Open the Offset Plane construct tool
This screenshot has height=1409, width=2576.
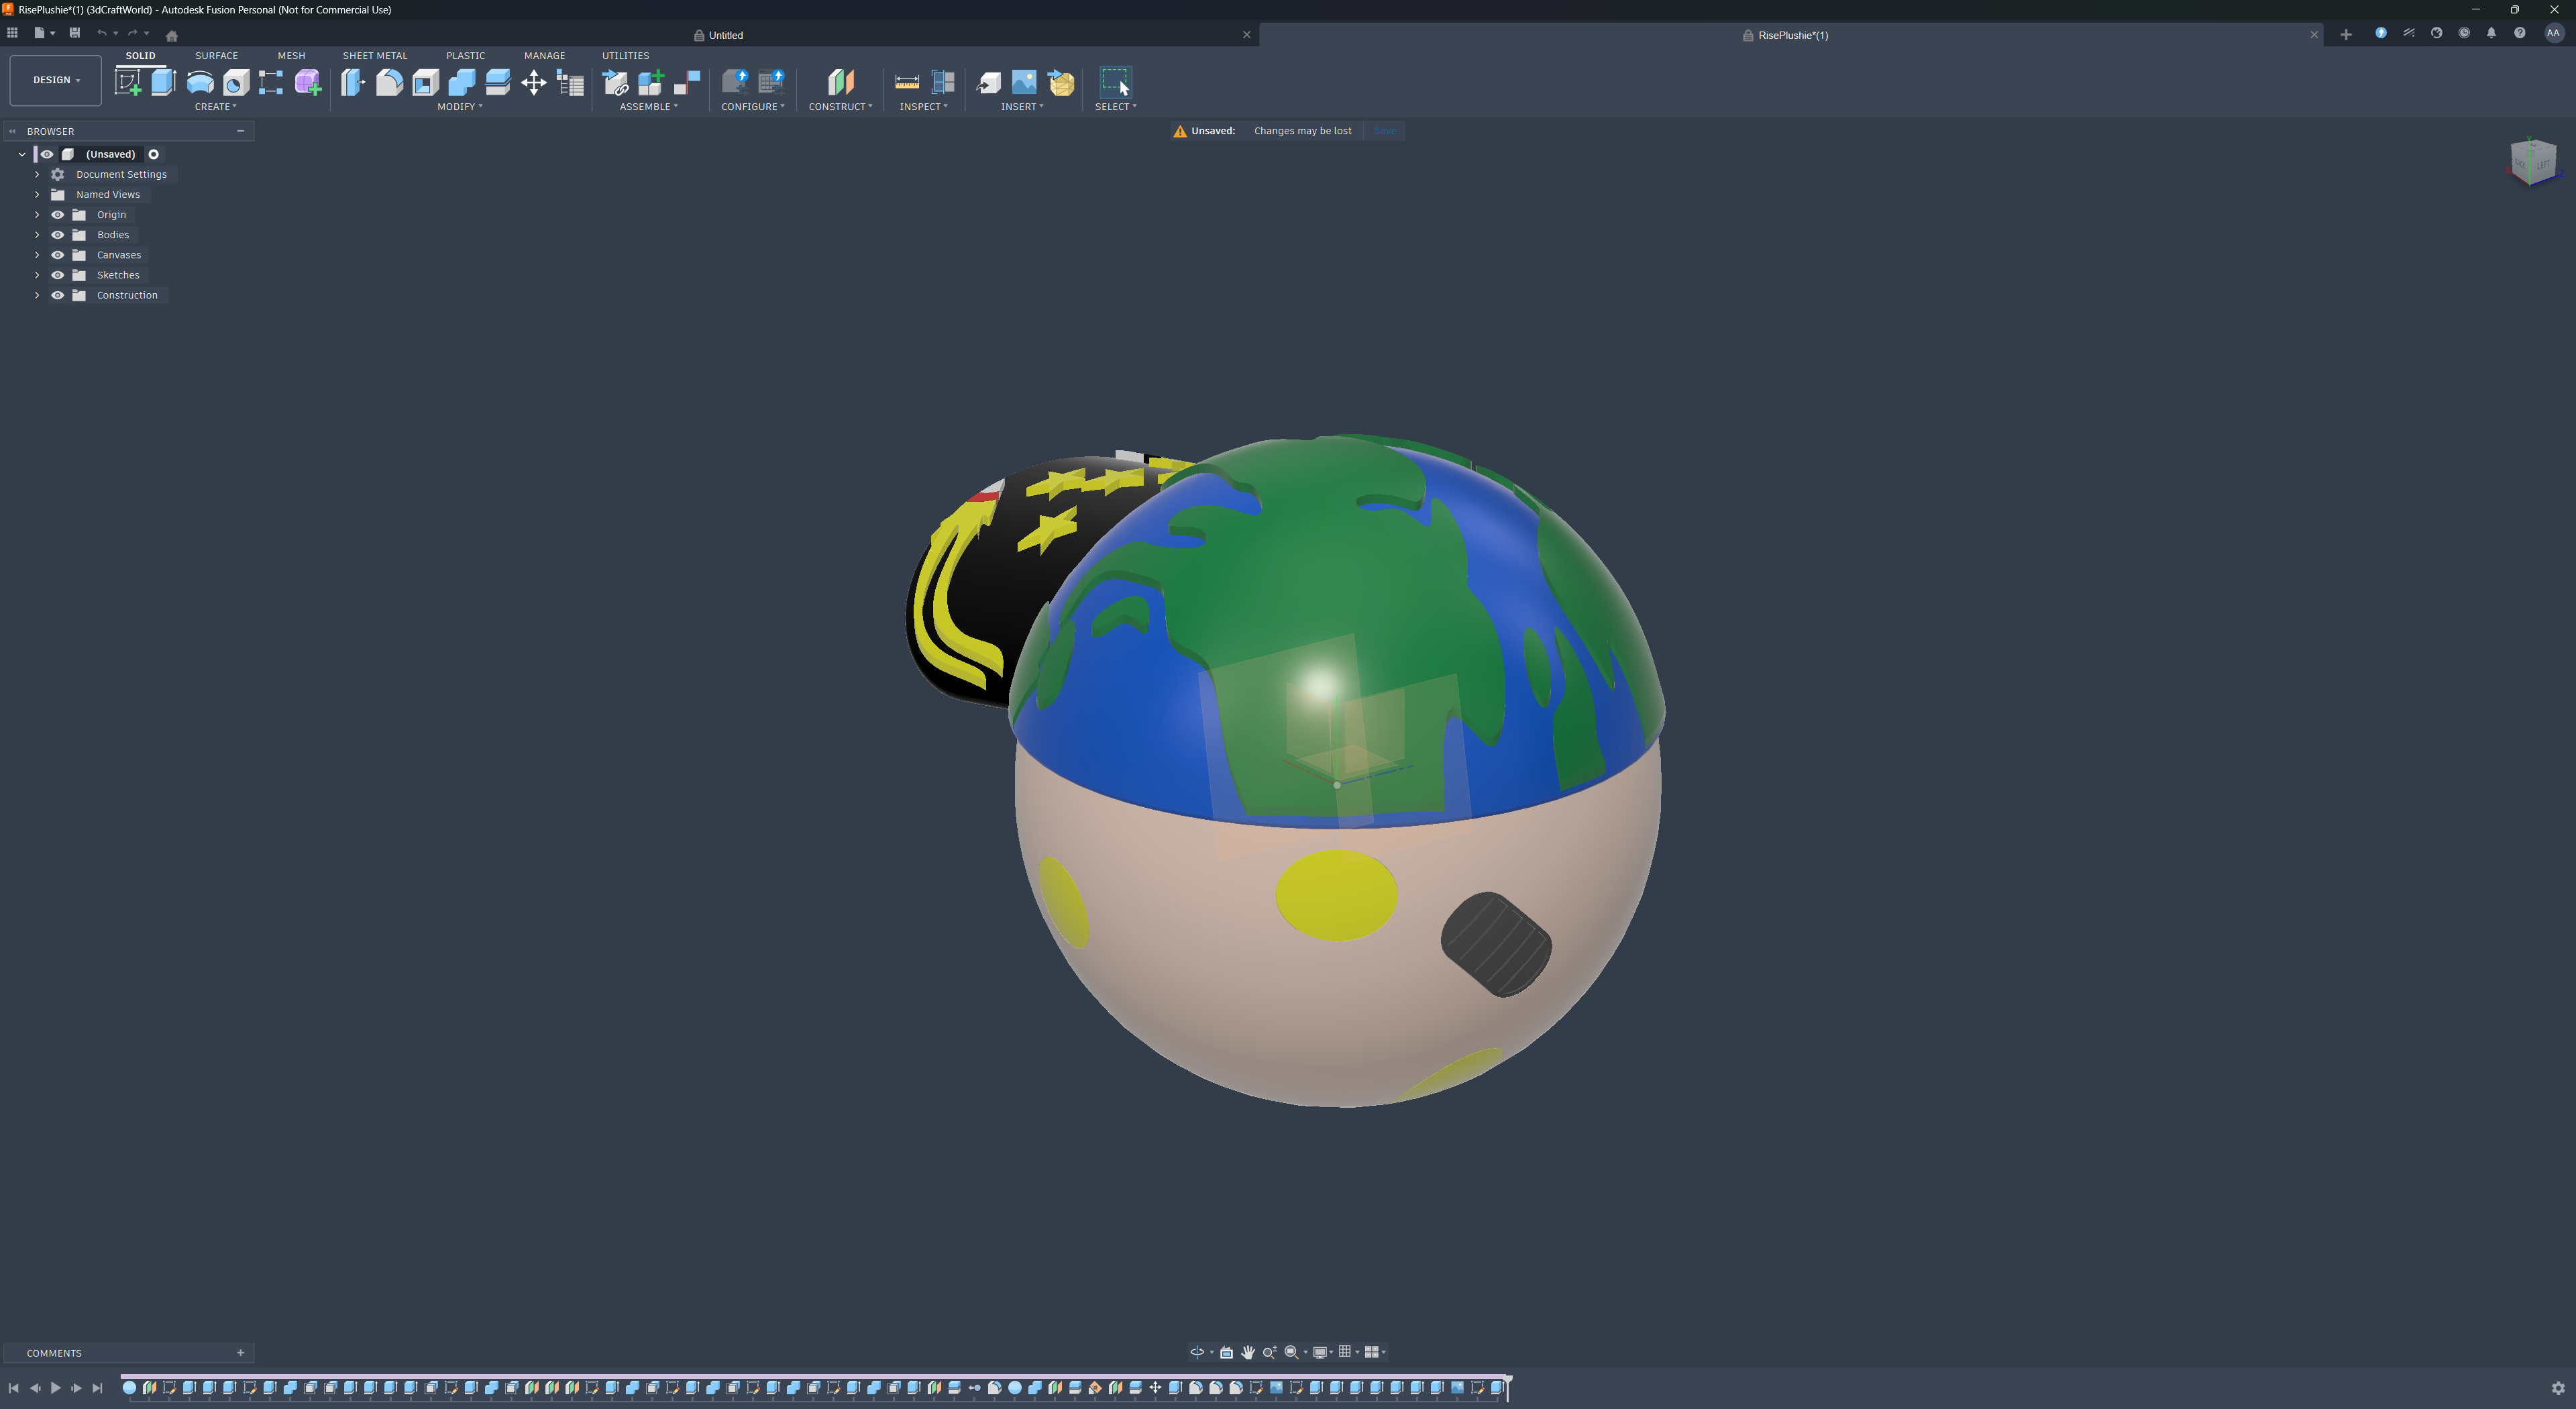point(841,82)
